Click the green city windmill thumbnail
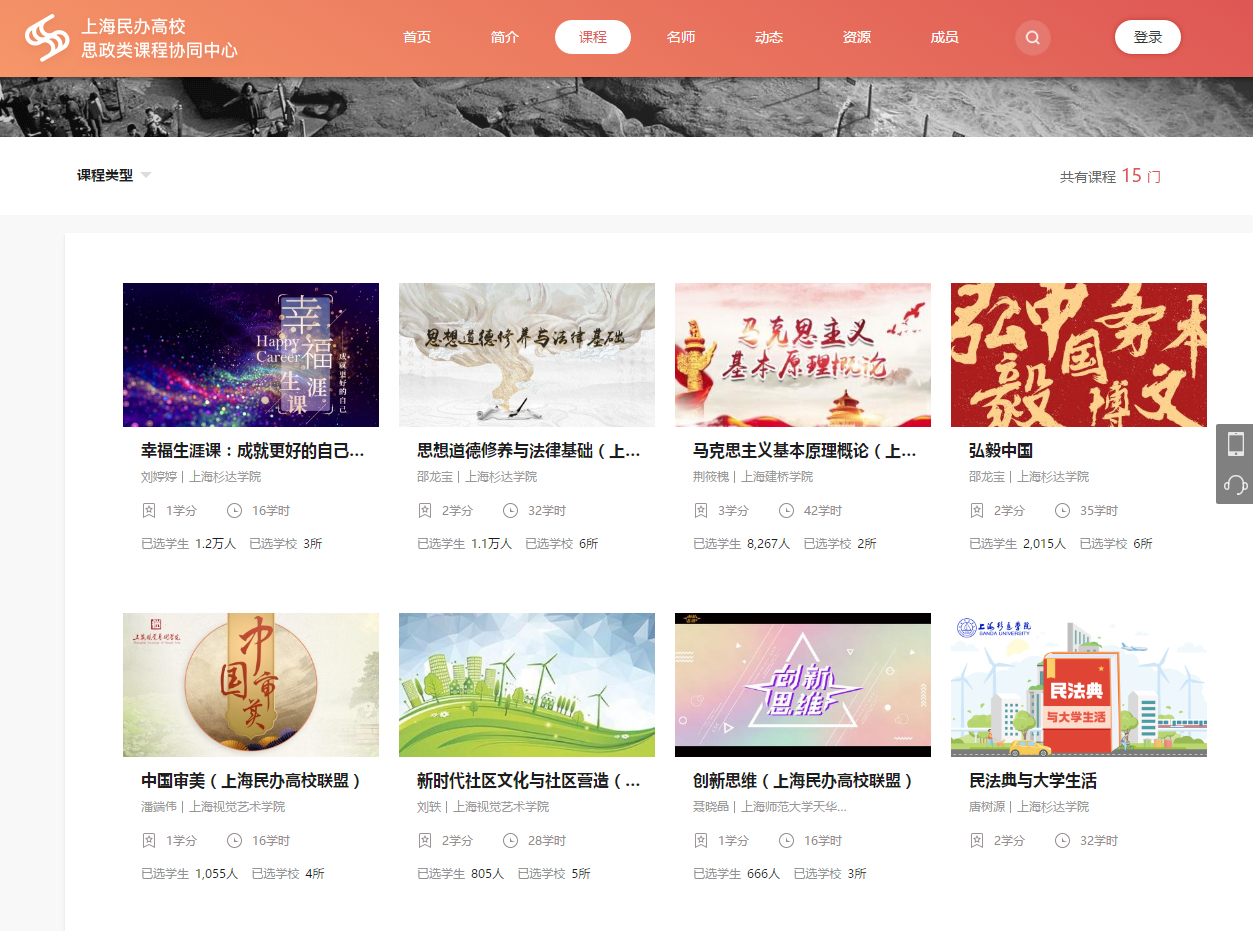 click(527, 685)
